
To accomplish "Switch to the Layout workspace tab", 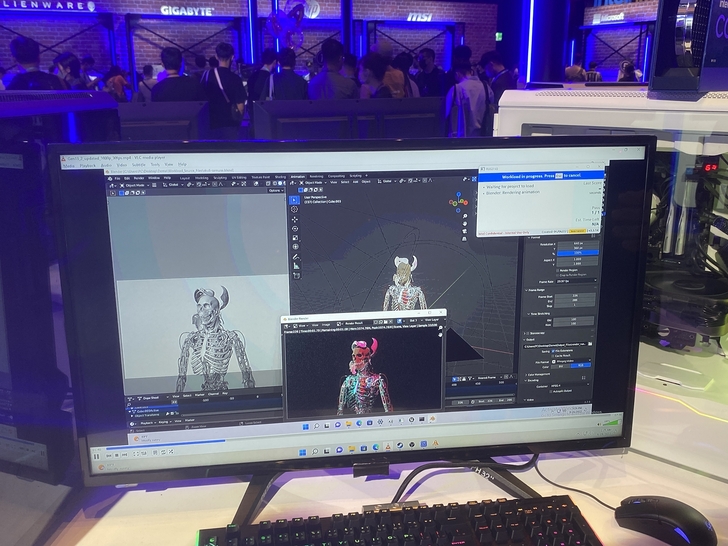I will click(185, 178).
